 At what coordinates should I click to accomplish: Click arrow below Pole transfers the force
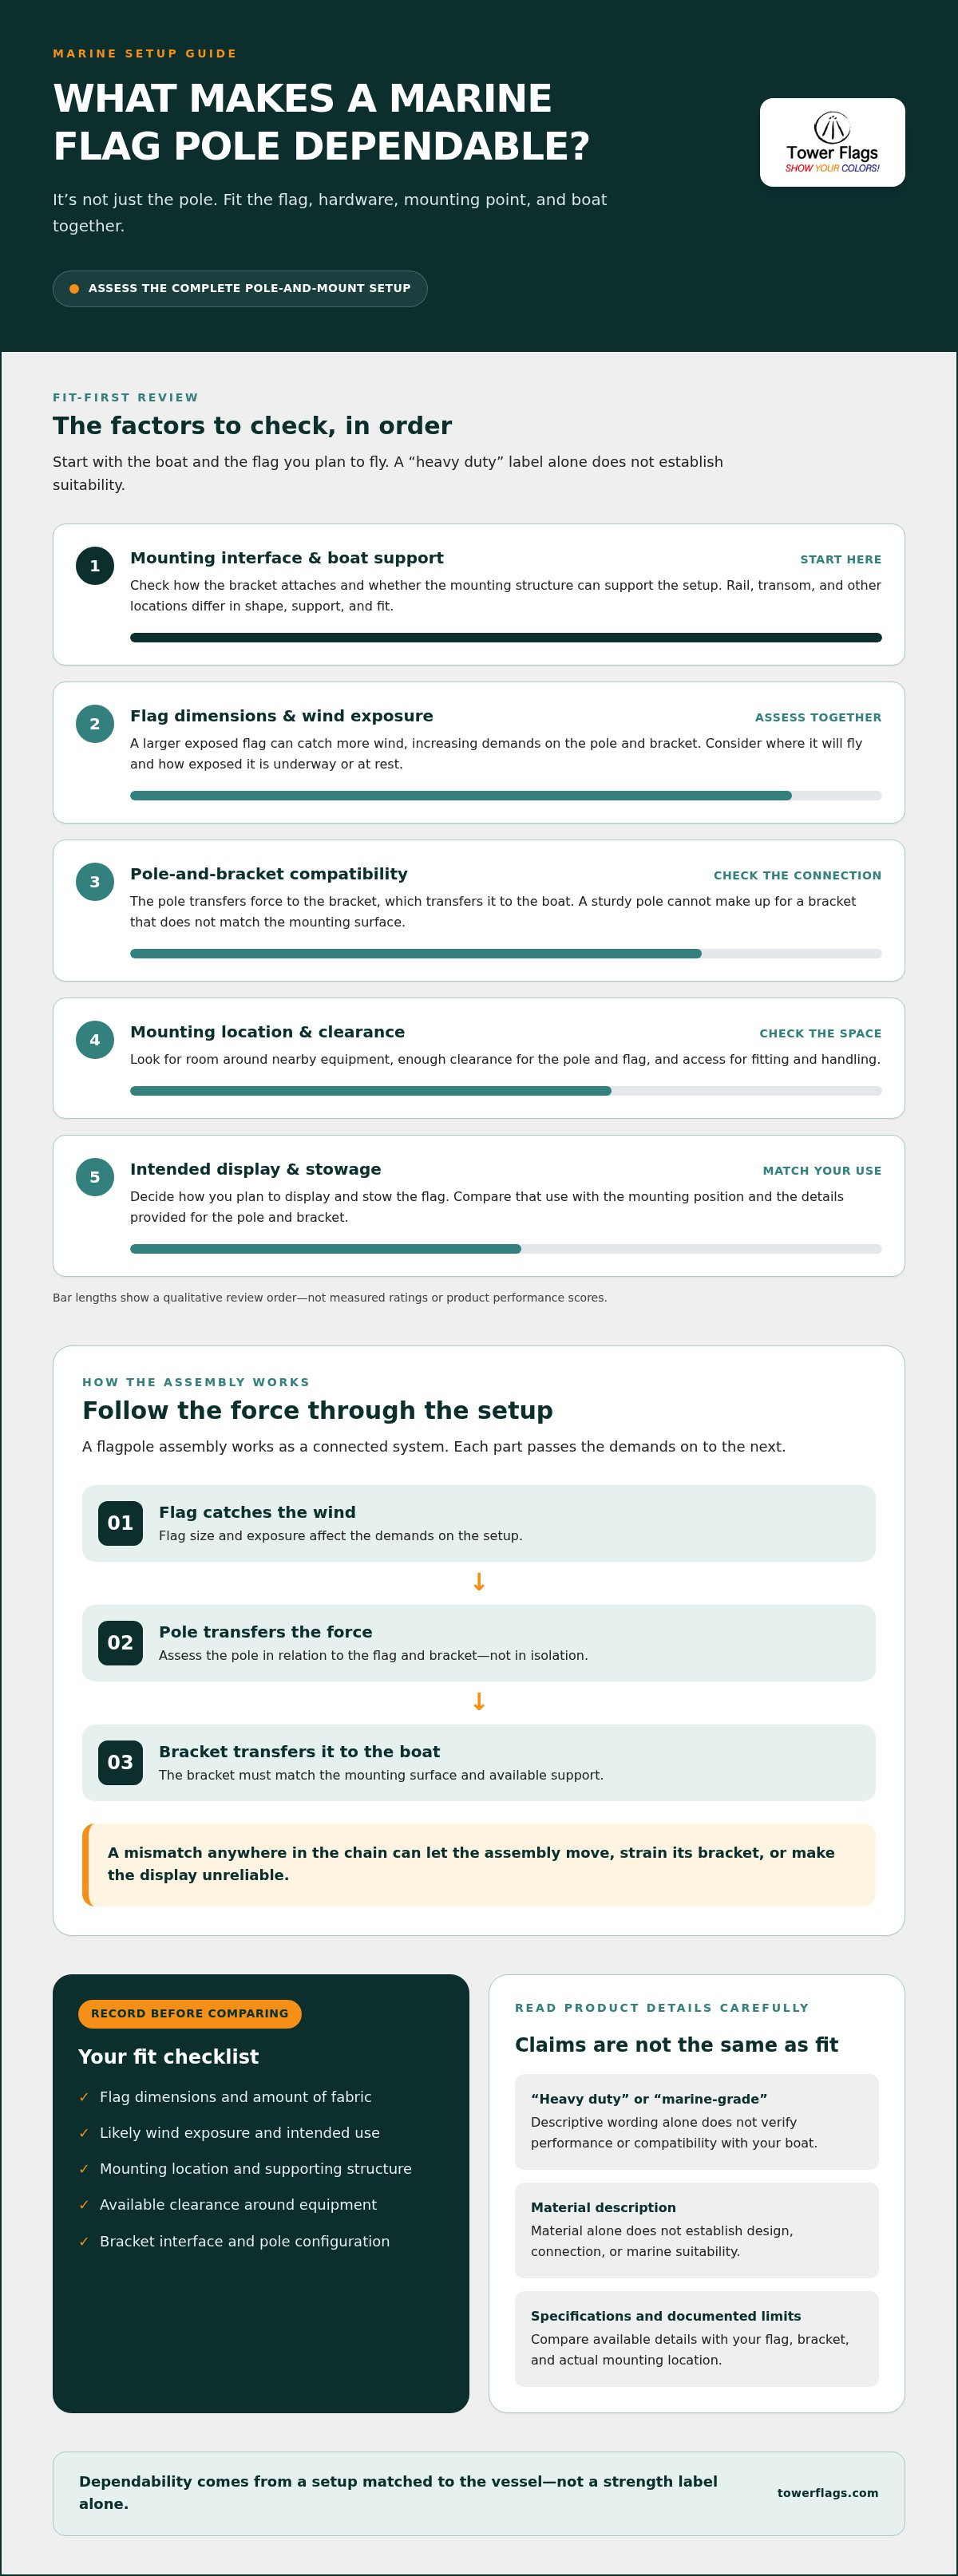[x=479, y=1702]
